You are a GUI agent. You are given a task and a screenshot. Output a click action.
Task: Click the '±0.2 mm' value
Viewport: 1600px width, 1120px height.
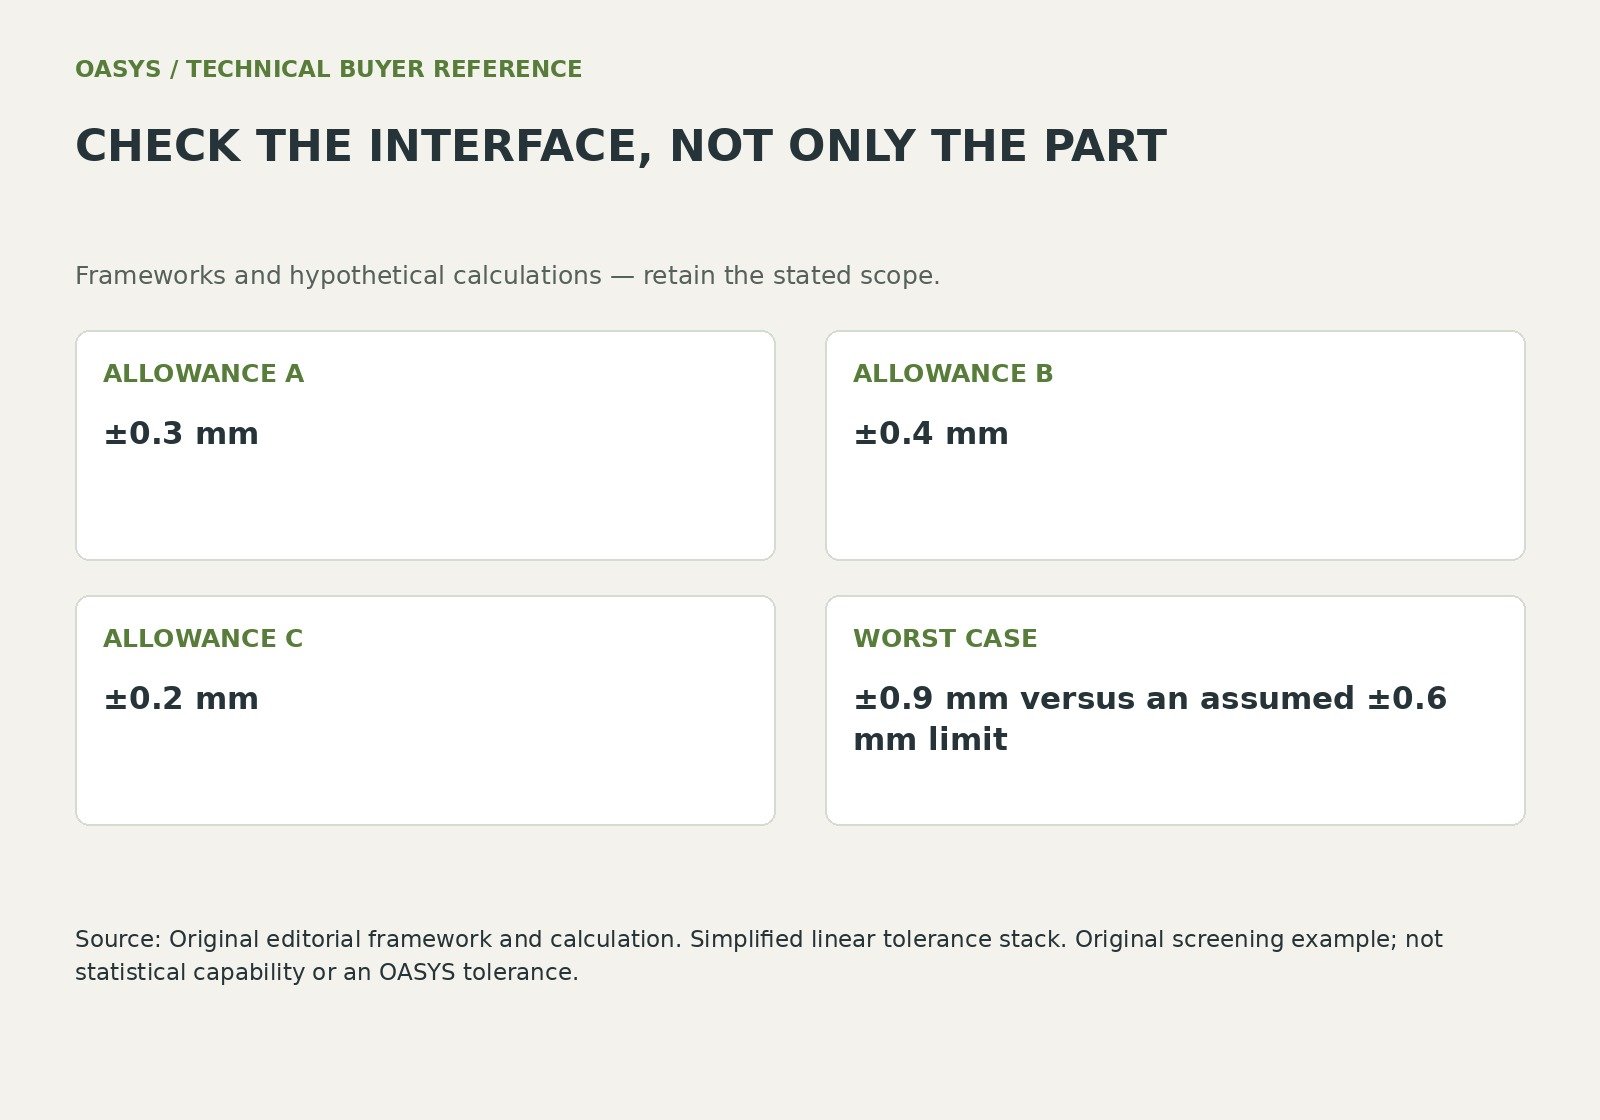point(181,698)
